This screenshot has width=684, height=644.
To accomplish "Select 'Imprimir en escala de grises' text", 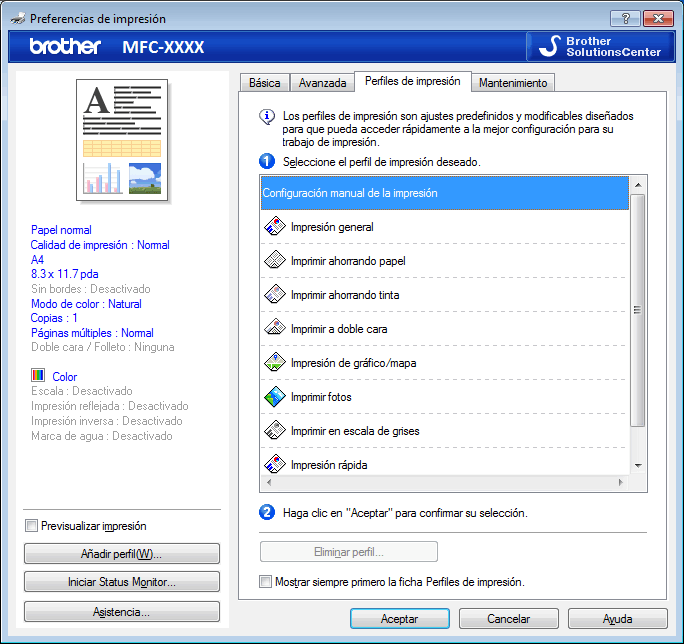I will coord(355,431).
